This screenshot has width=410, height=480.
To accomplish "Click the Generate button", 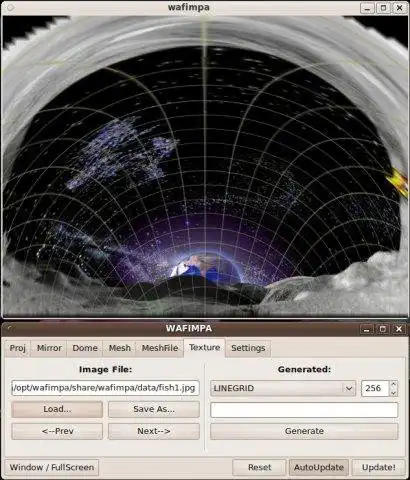I will coord(304,431).
